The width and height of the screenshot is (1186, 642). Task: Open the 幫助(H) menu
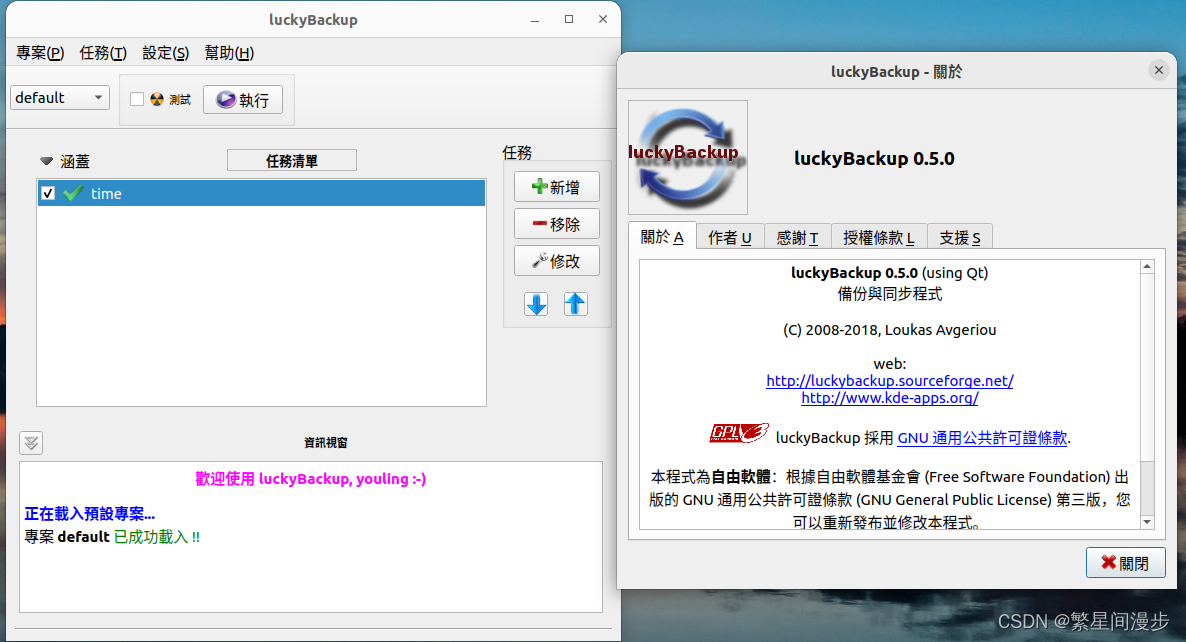click(x=229, y=53)
